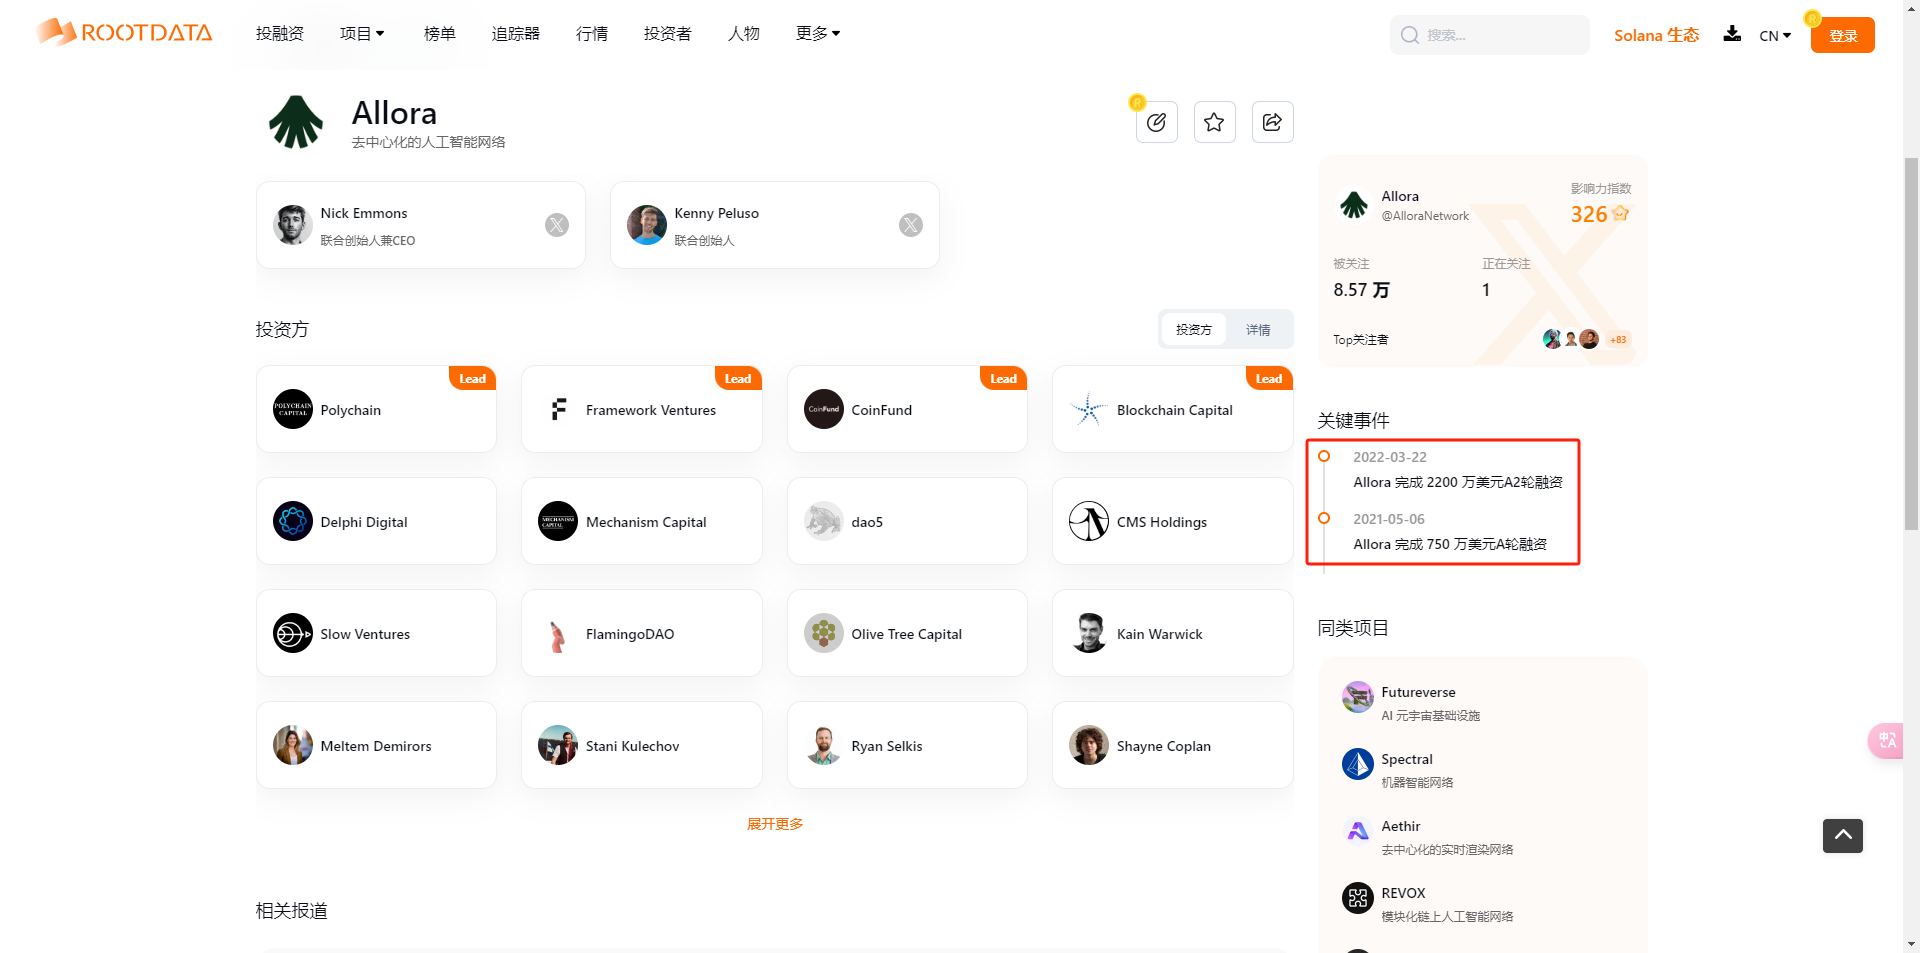Click 'Allora 完成 2200 万美元A2轮融资' text
This screenshot has height=953, width=1920.
point(1458,482)
